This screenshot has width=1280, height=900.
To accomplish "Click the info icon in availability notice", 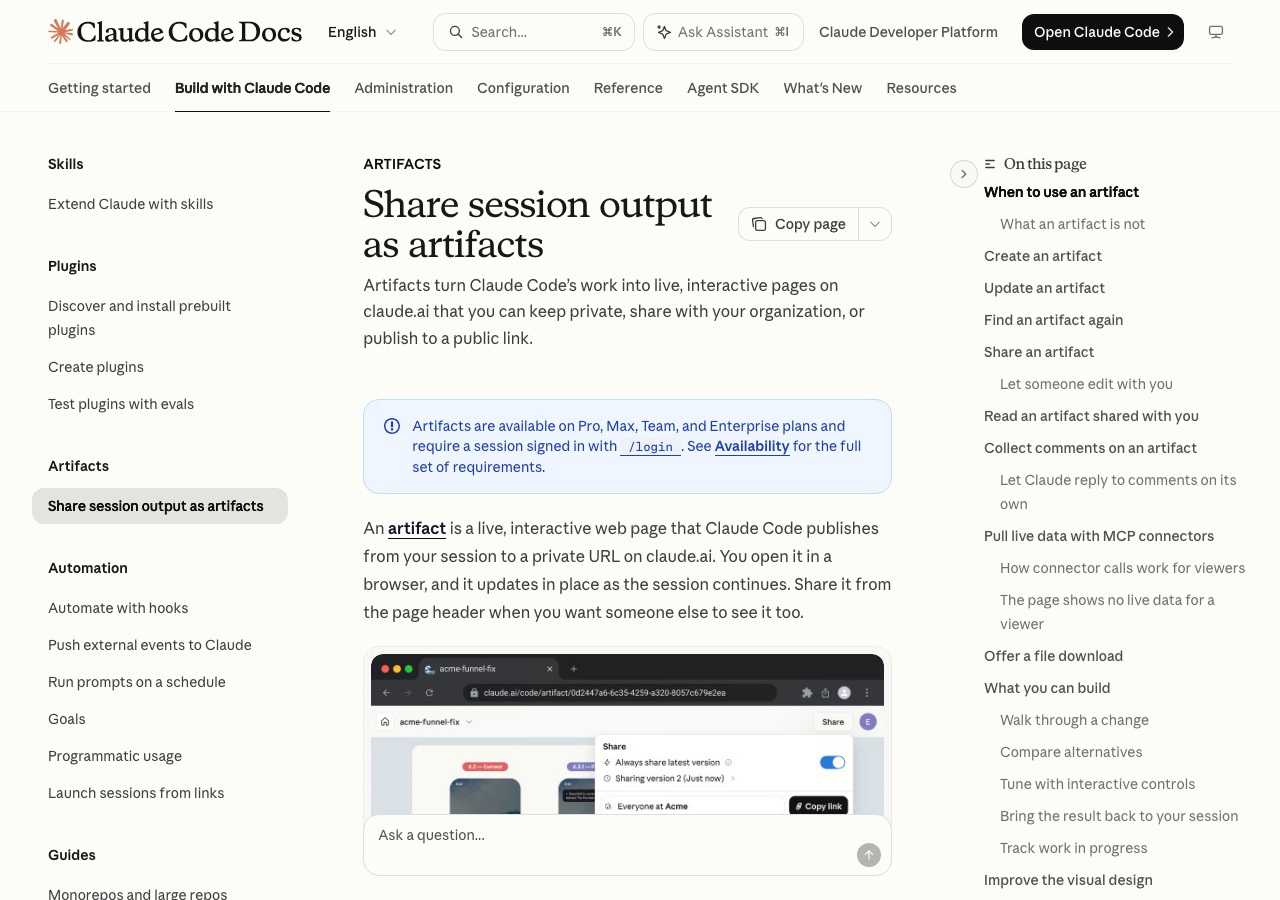I will [392, 426].
